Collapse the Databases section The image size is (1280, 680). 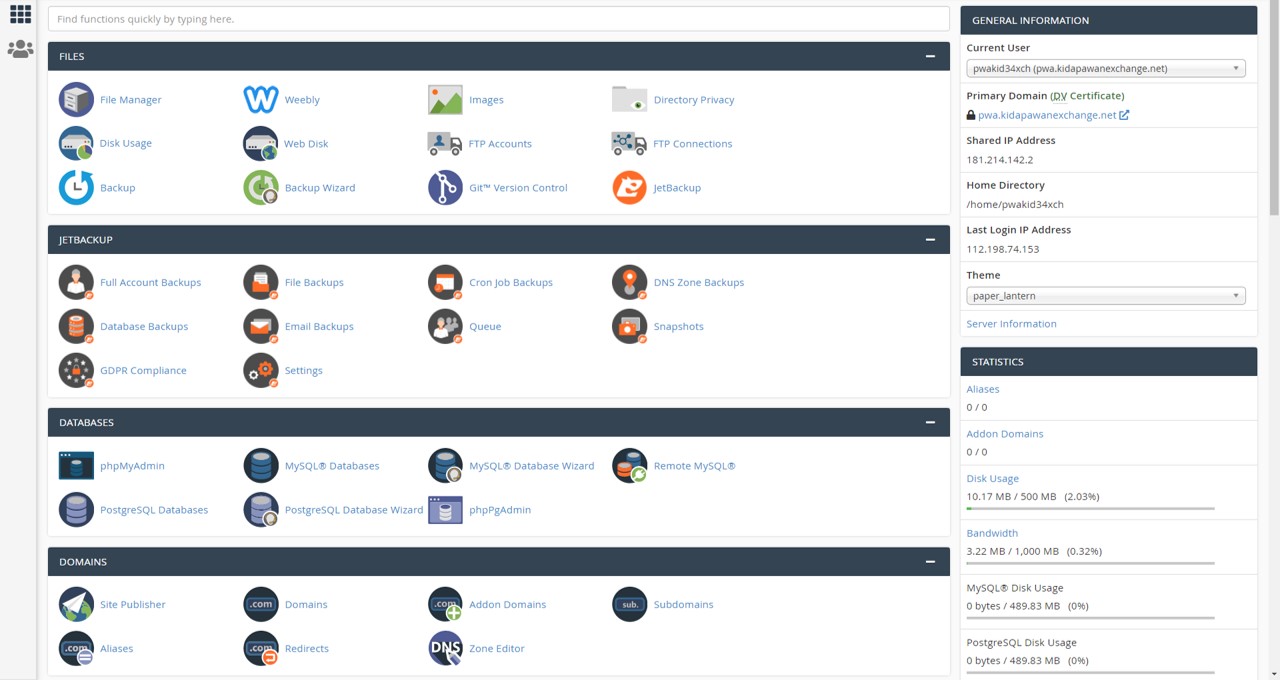click(x=930, y=423)
